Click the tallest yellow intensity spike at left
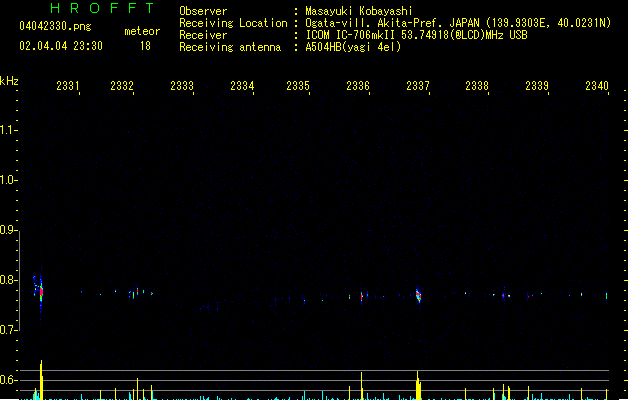The height and width of the screenshot is (400, 629). click(x=41, y=380)
